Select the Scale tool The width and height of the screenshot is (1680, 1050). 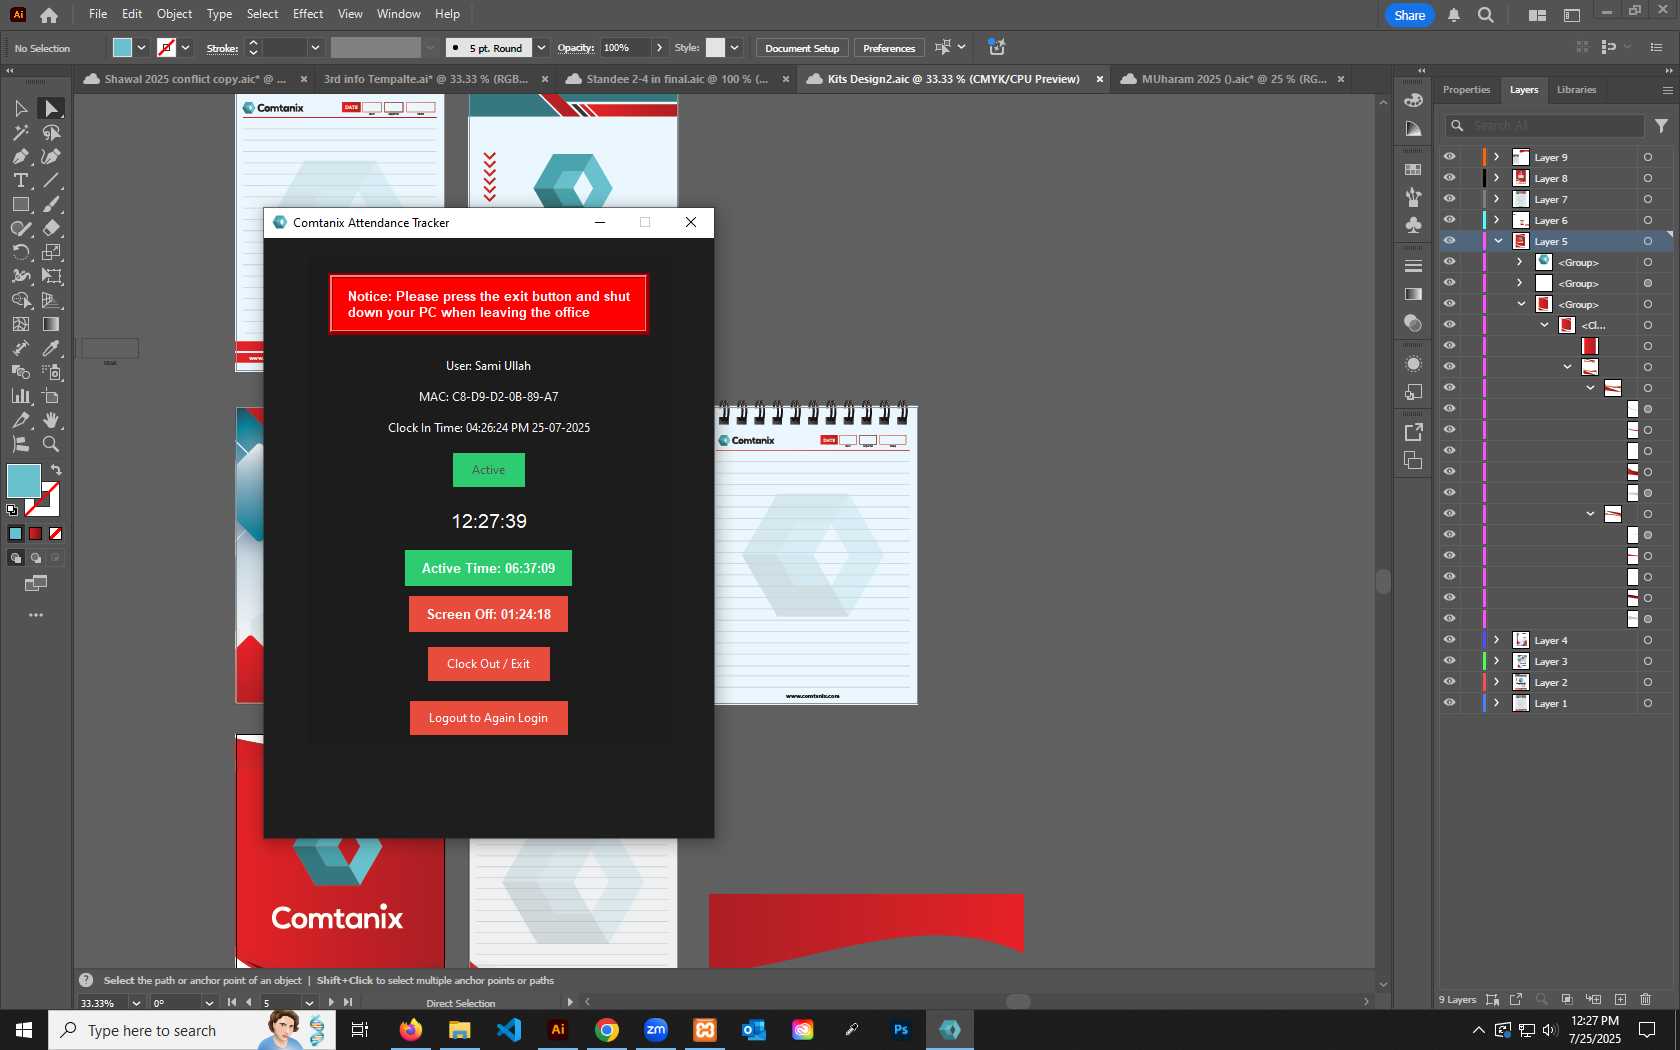click(x=51, y=252)
